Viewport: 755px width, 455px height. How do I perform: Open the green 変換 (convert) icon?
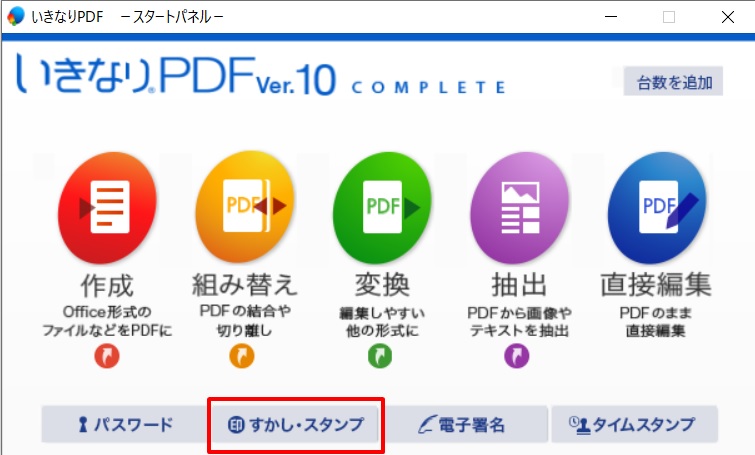(382, 208)
